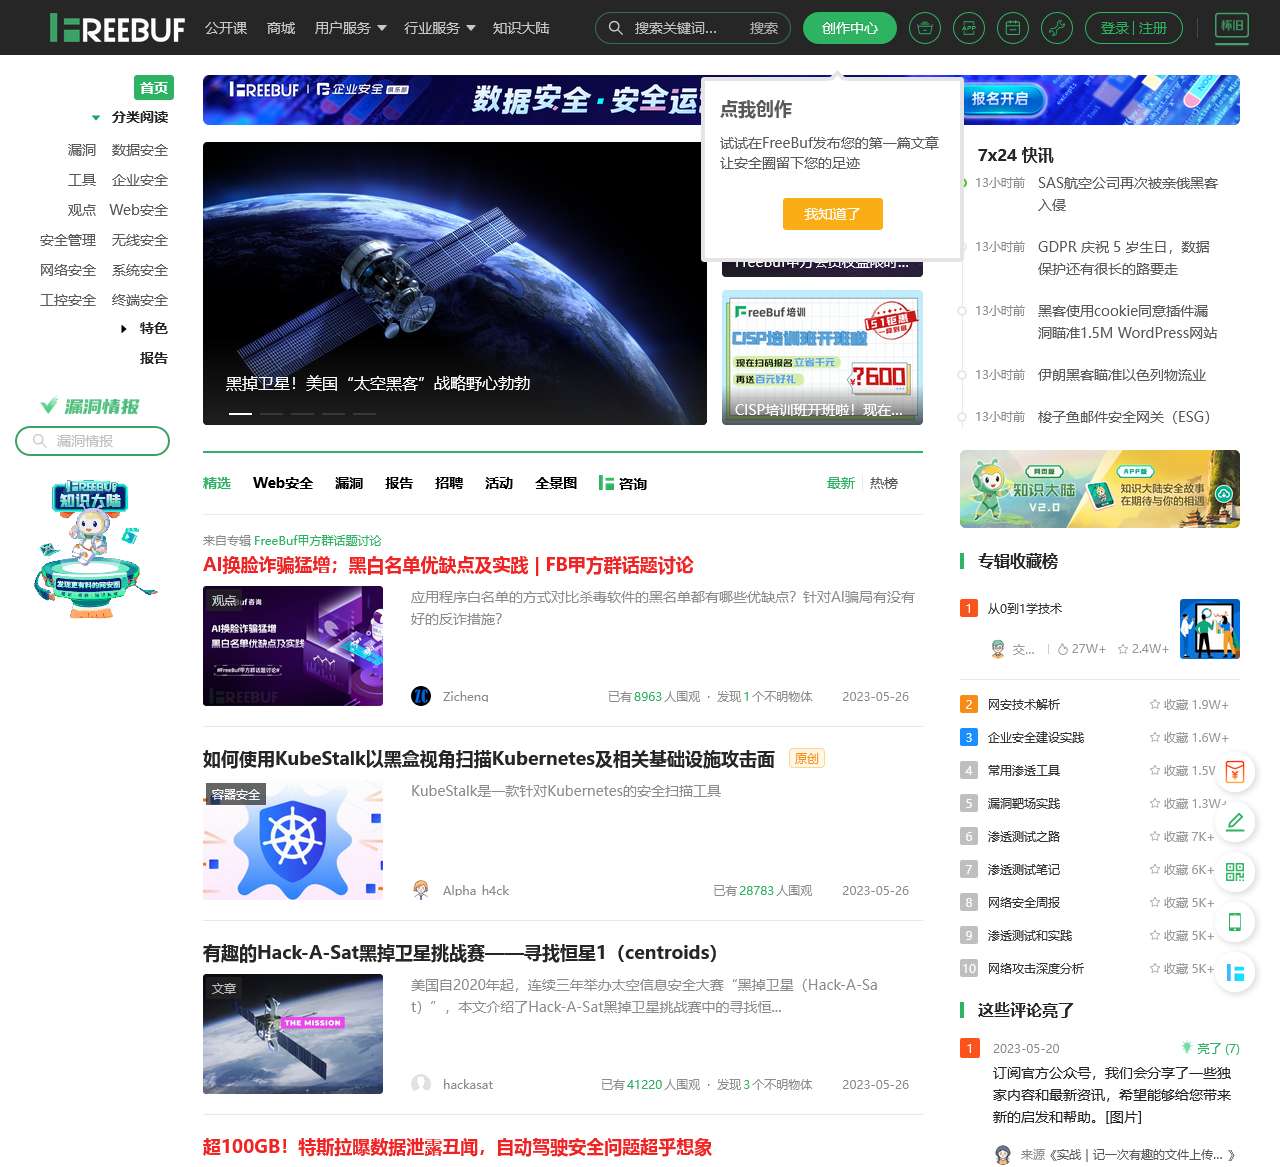The width and height of the screenshot is (1280, 1167).
Task: Click the floating coupon icon on right edge
Action: 1235,772
